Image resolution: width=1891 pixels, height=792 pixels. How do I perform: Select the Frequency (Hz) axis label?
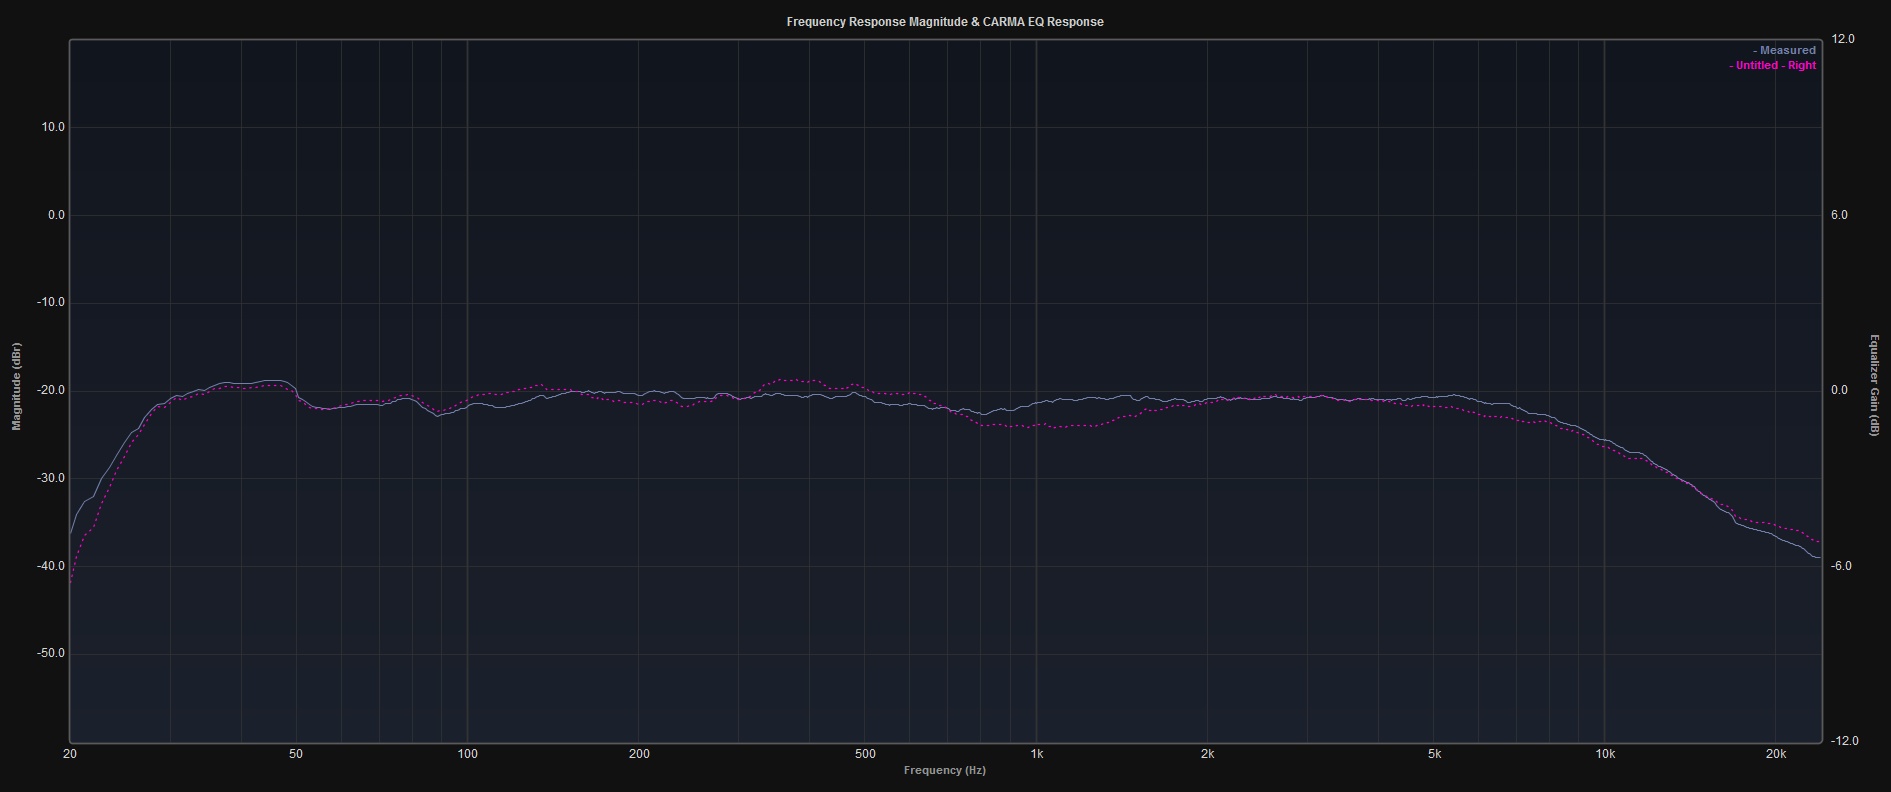coord(945,770)
